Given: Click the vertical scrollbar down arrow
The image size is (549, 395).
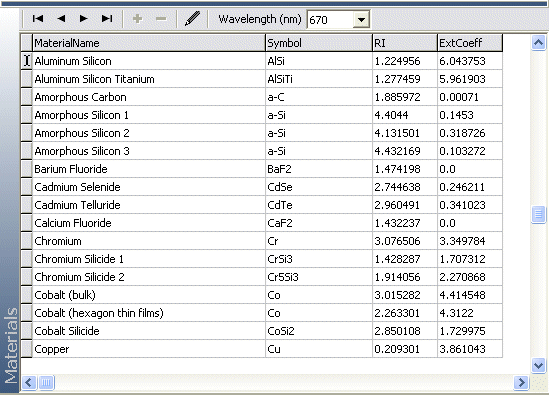Looking at the screenshot, I should (x=538, y=366).
